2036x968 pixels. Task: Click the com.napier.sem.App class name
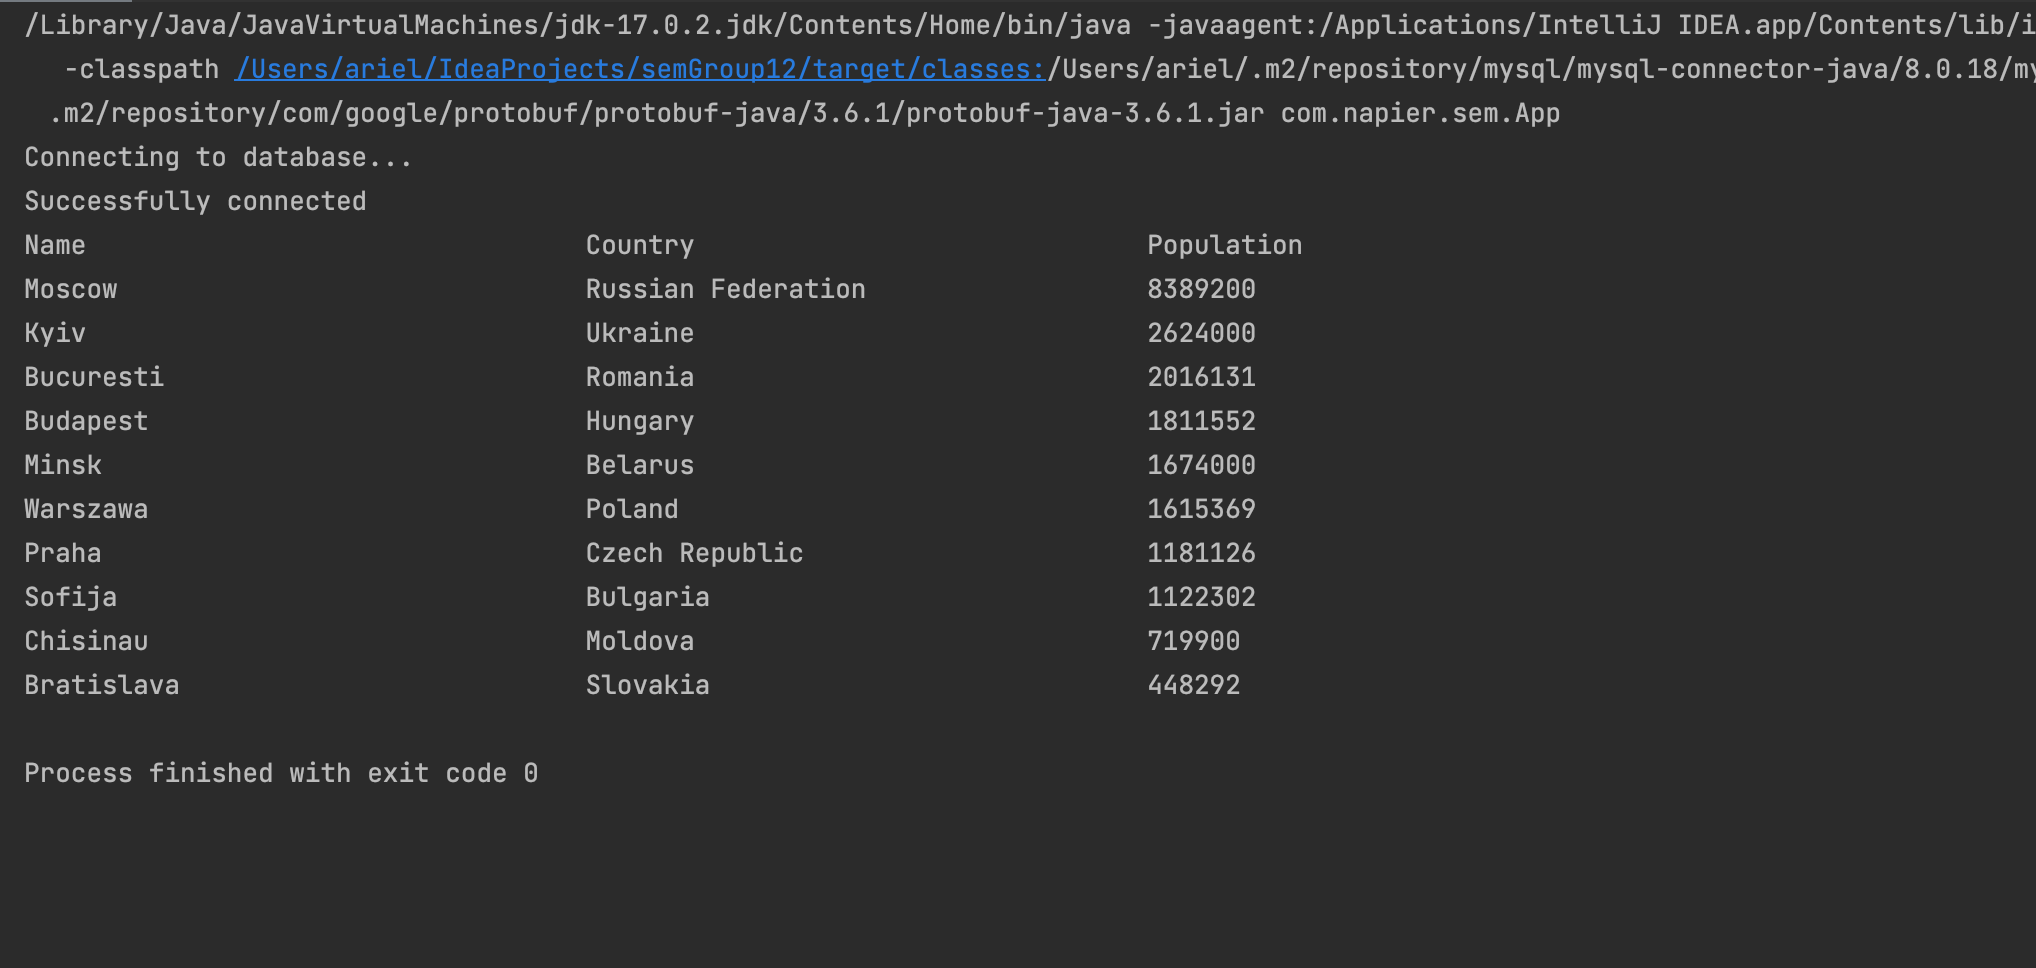[x=1420, y=113]
